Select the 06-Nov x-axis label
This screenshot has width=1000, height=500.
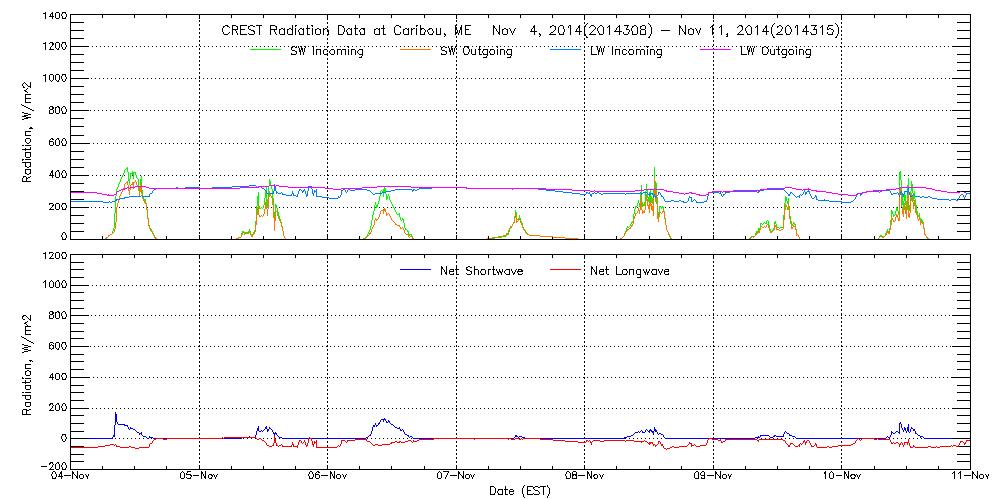328,477
